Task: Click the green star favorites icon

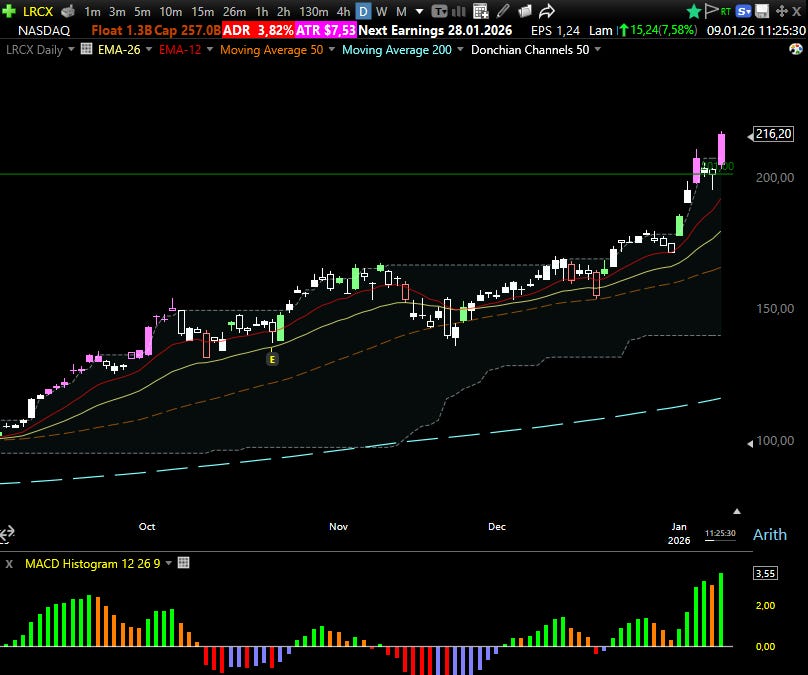Action: (693, 11)
